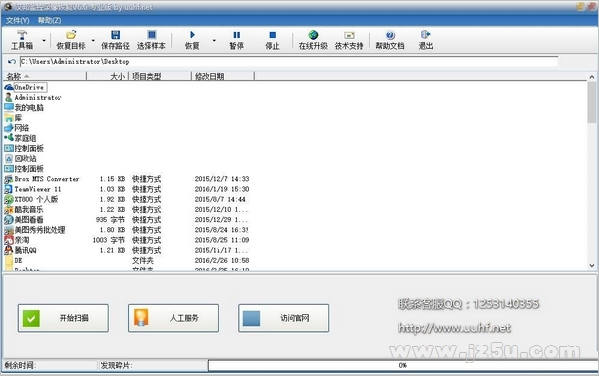Select 我的电脑 computer icon
Image resolution: width=599 pixels, height=376 pixels.
[9, 107]
